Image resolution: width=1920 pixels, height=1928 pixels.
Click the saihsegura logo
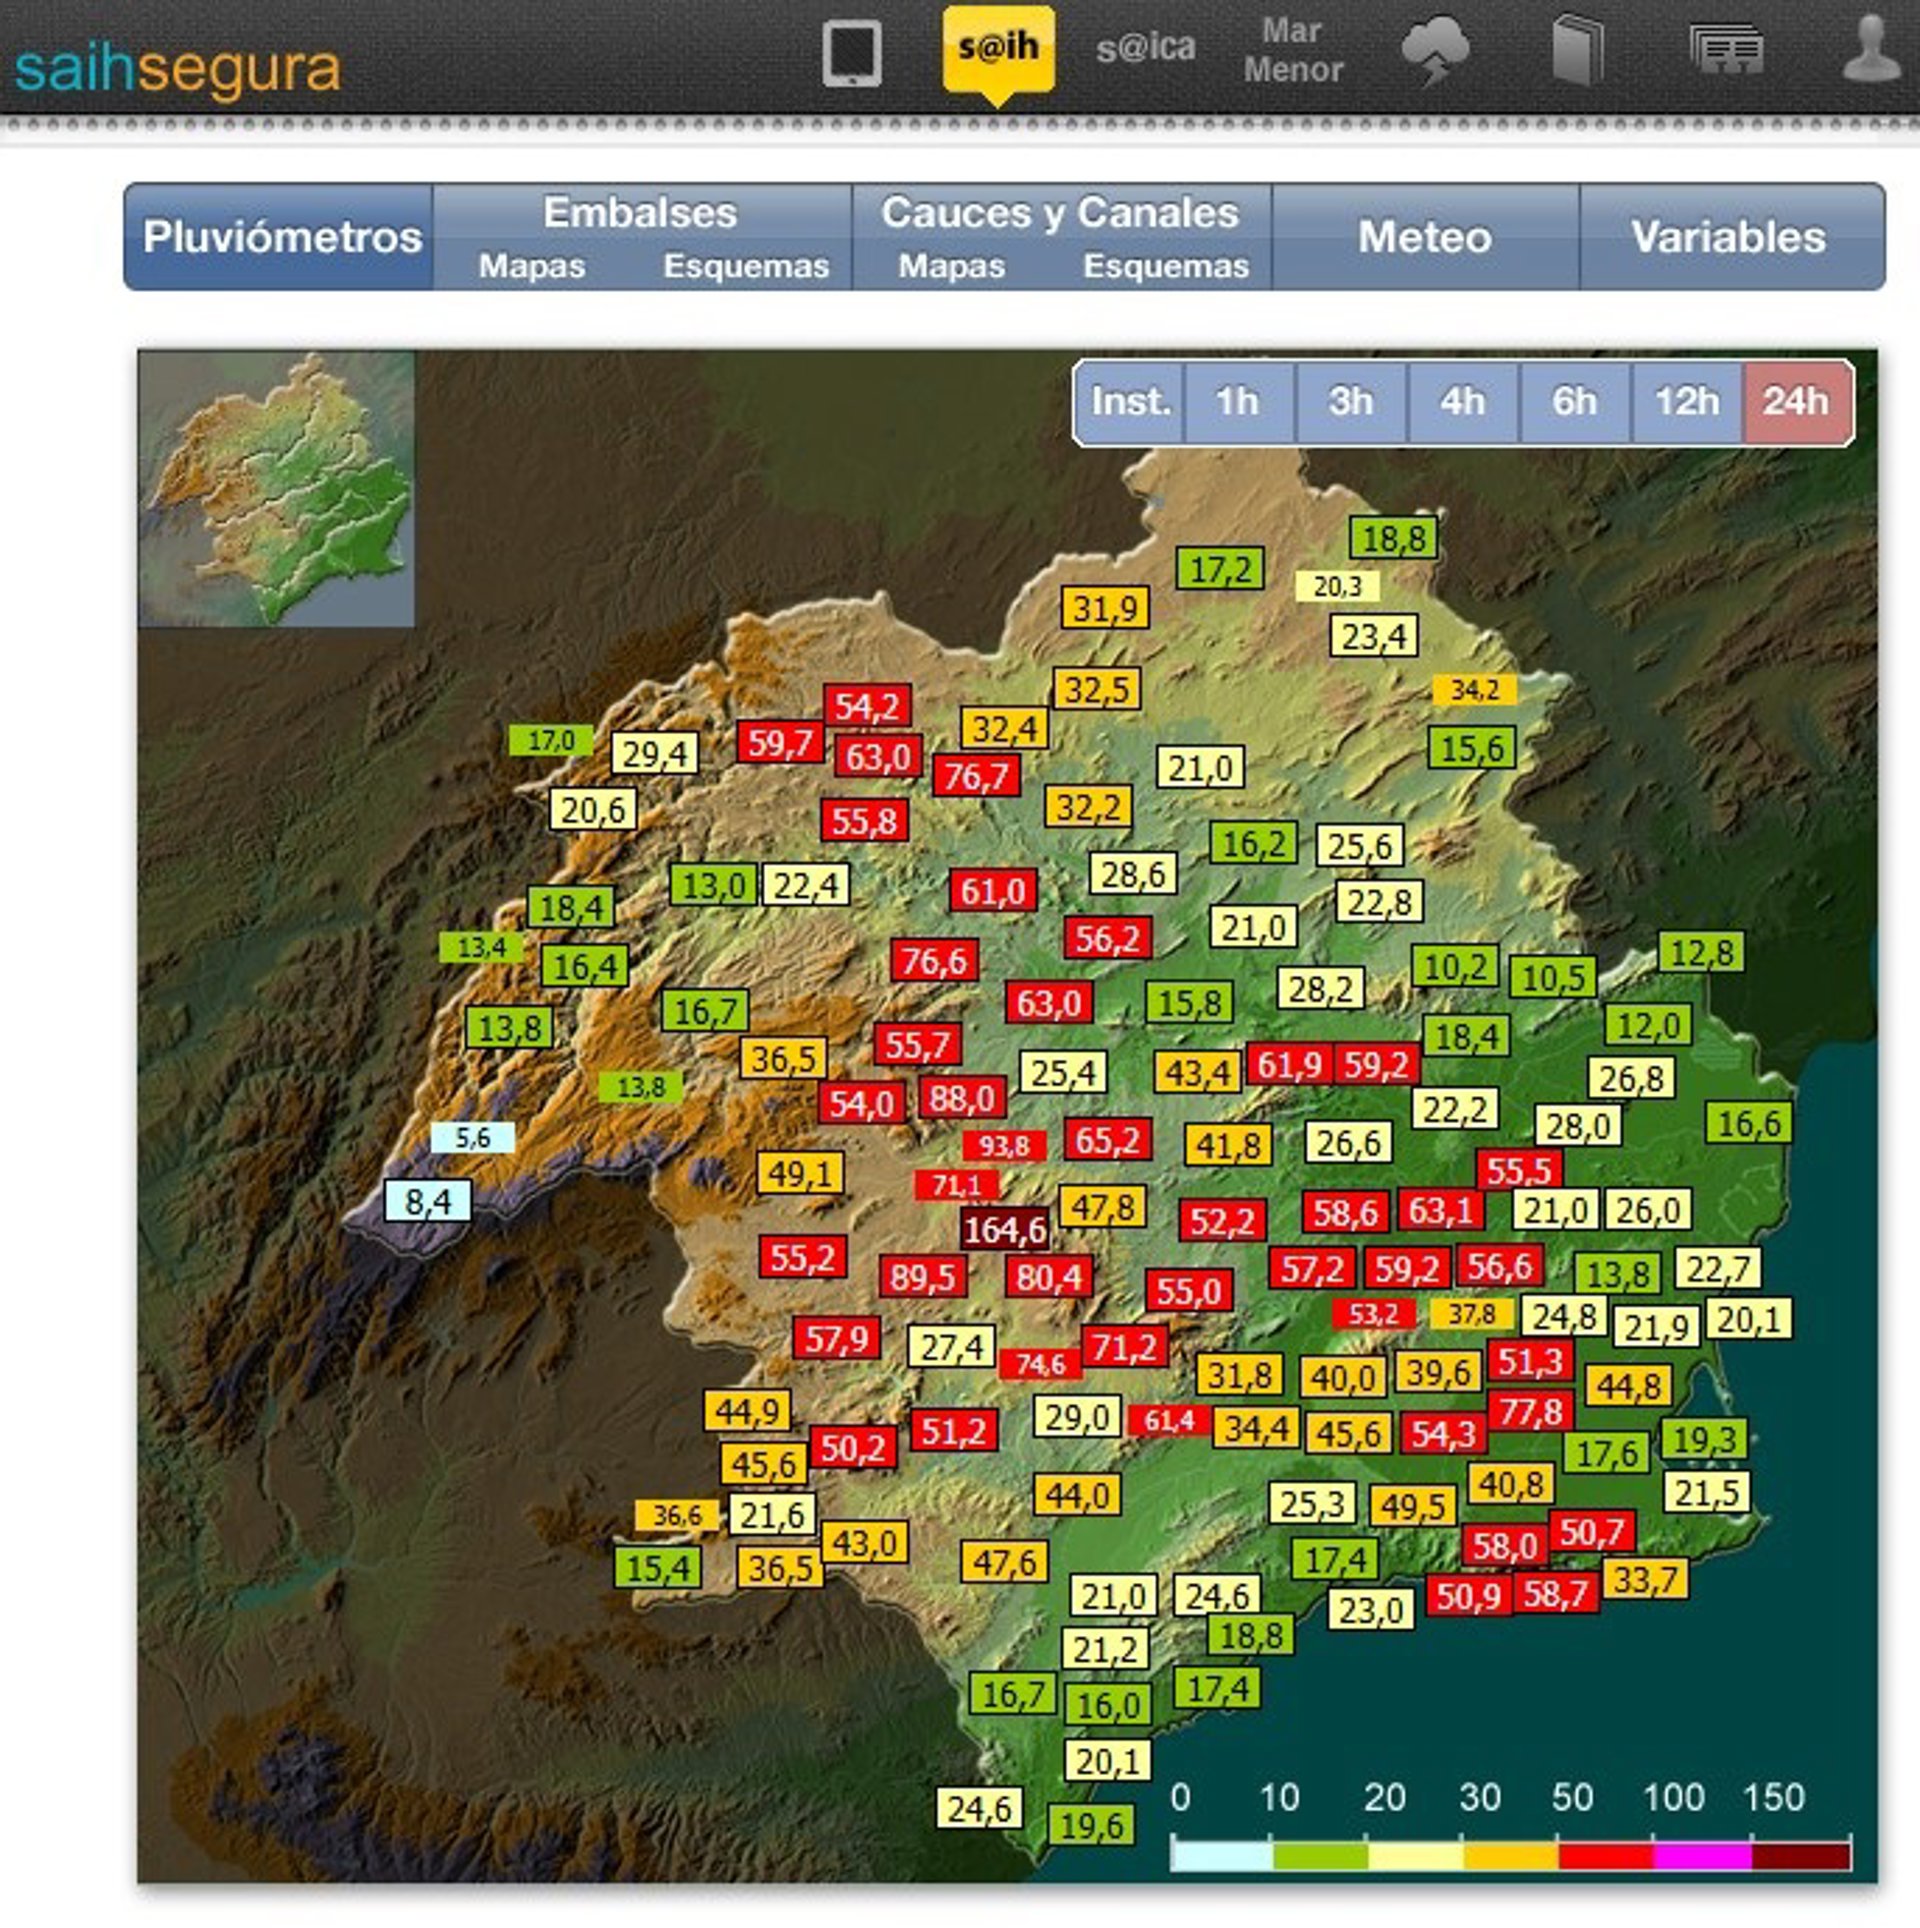click(x=177, y=68)
